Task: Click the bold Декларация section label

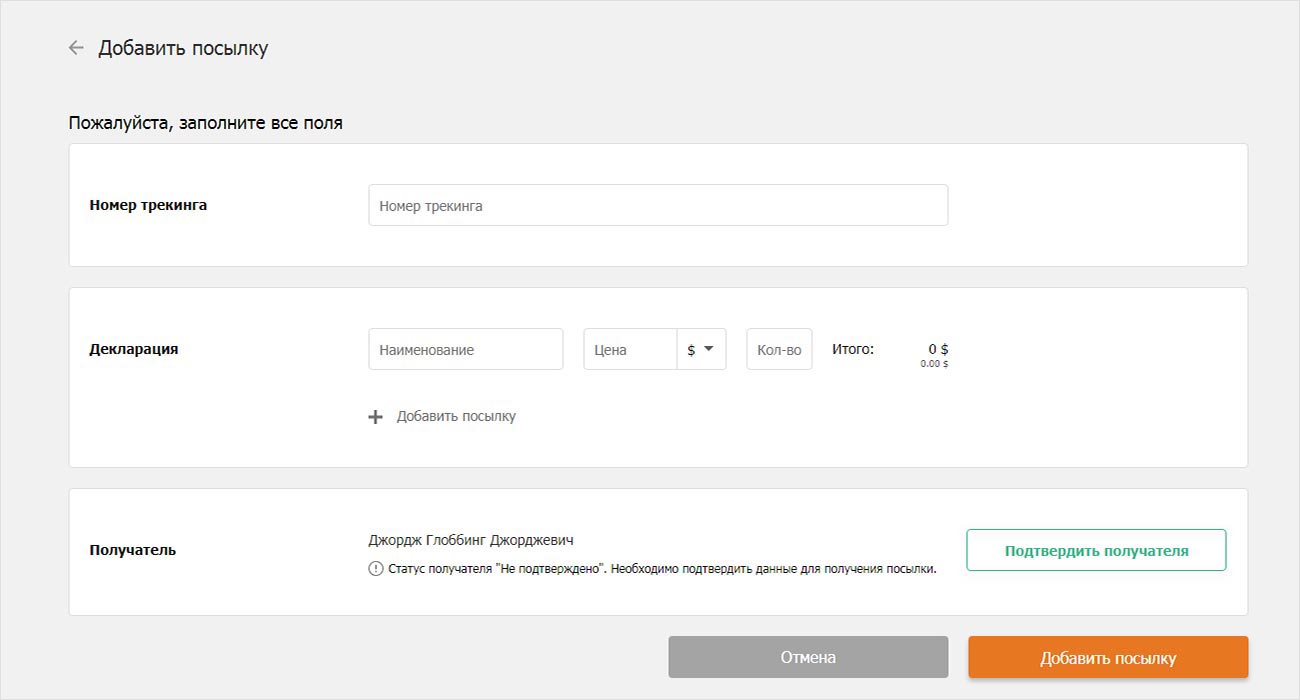Action: 134,349
